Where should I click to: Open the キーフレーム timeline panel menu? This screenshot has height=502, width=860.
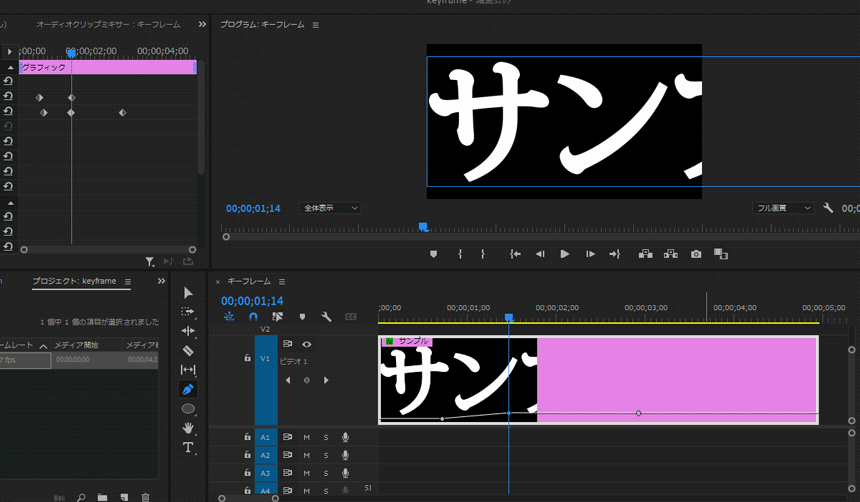[282, 281]
